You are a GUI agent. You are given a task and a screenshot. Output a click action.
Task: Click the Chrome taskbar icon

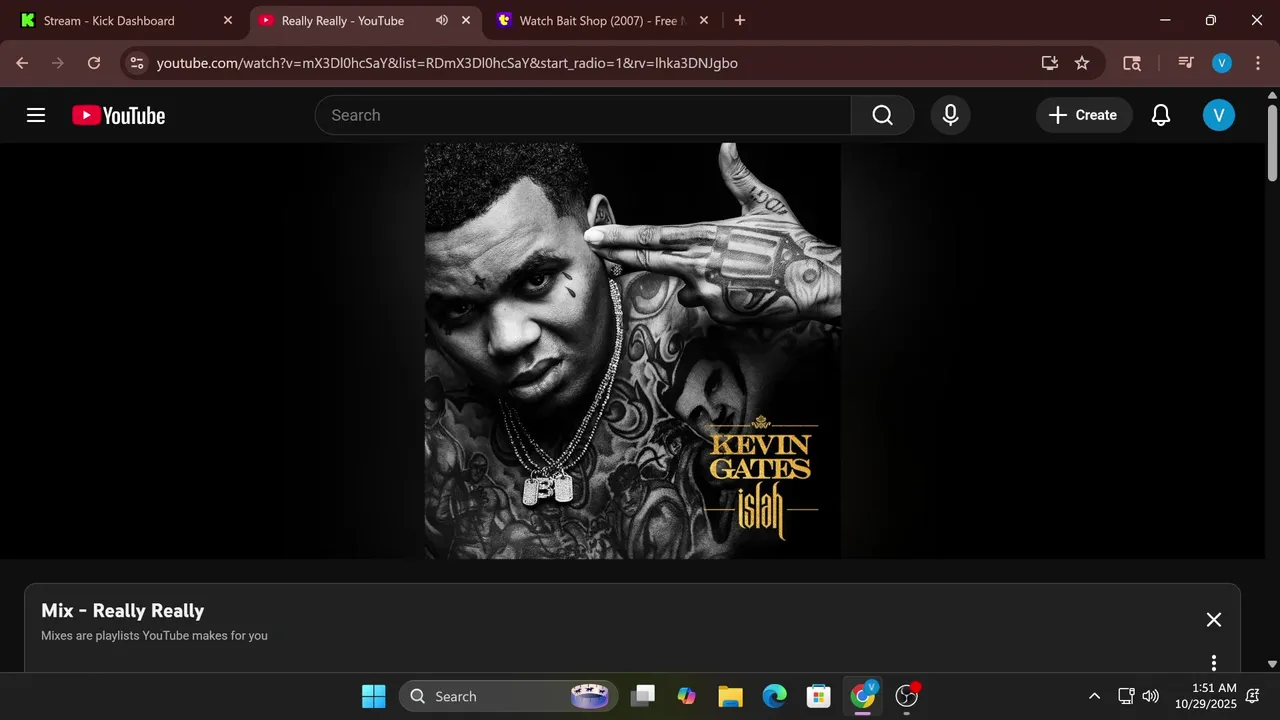[x=862, y=696]
